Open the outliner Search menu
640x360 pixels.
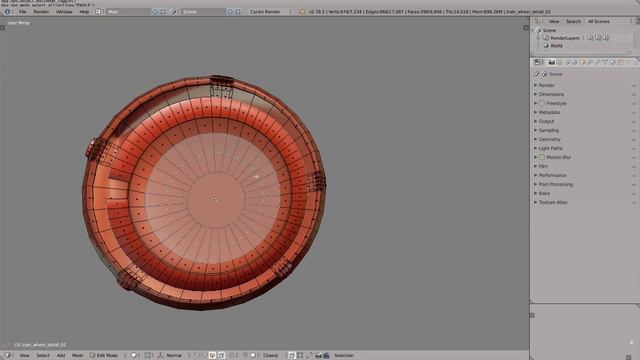(573, 21)
